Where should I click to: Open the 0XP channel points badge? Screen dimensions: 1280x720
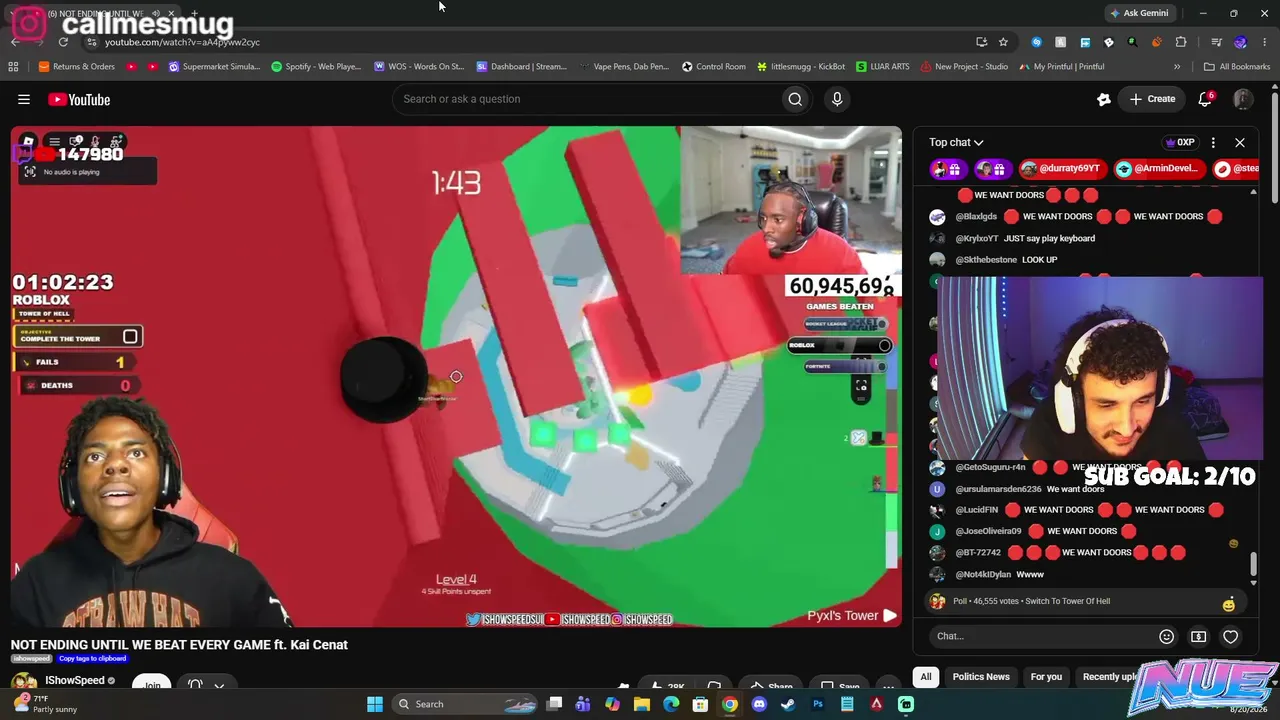(x=1180, y=142)
